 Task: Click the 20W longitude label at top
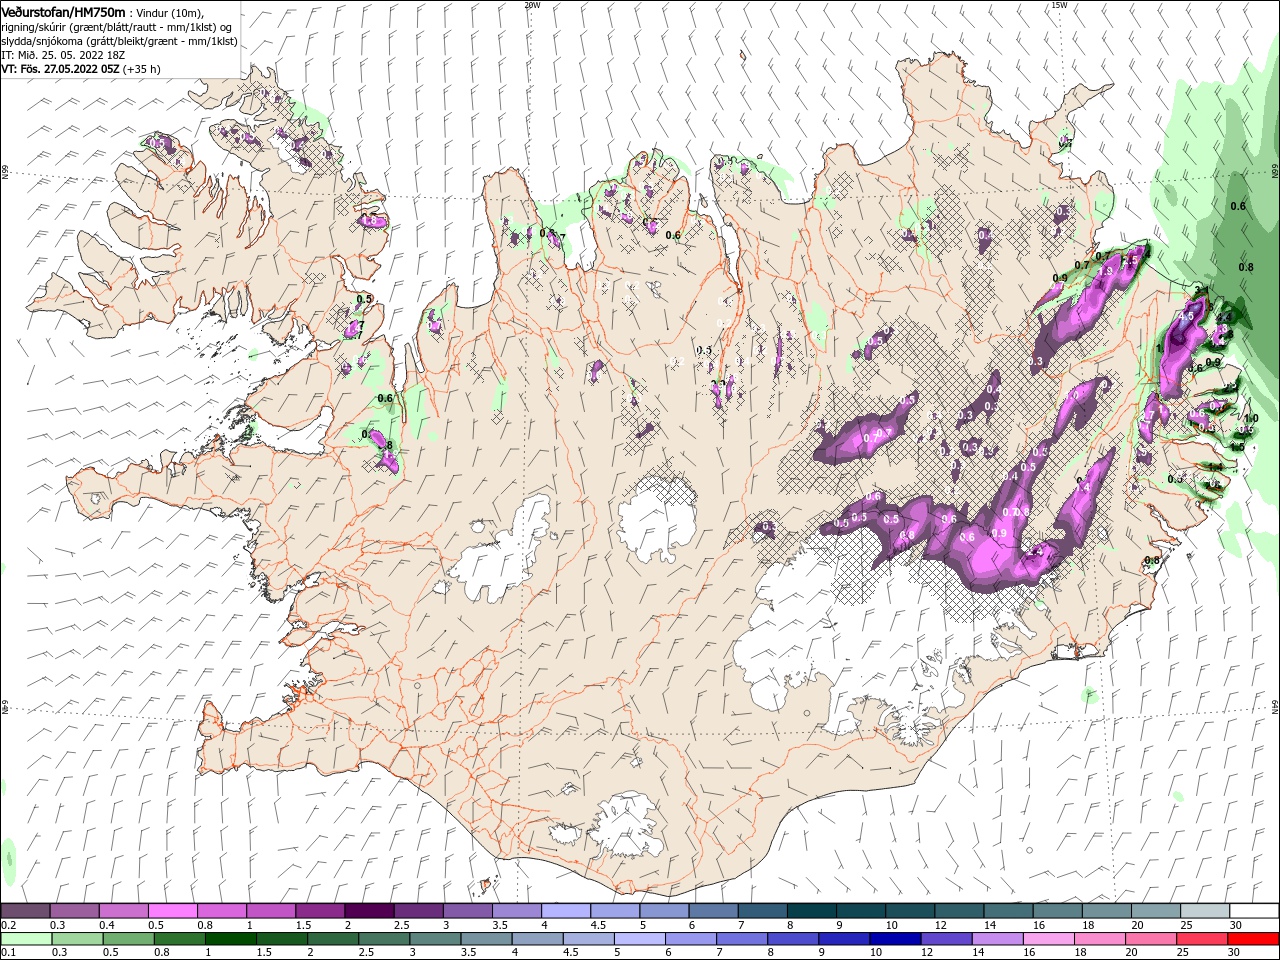[532, 4]
